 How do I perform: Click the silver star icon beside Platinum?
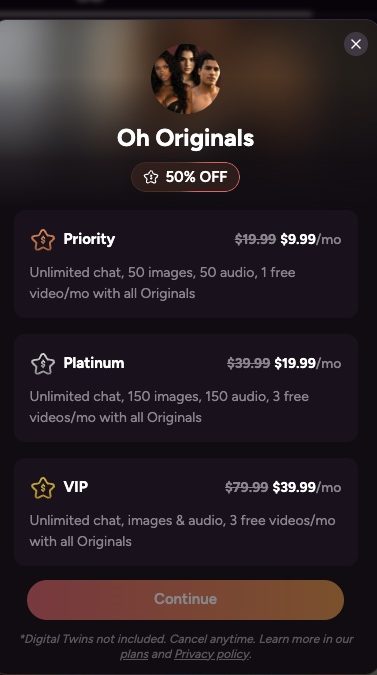[43, 364]
